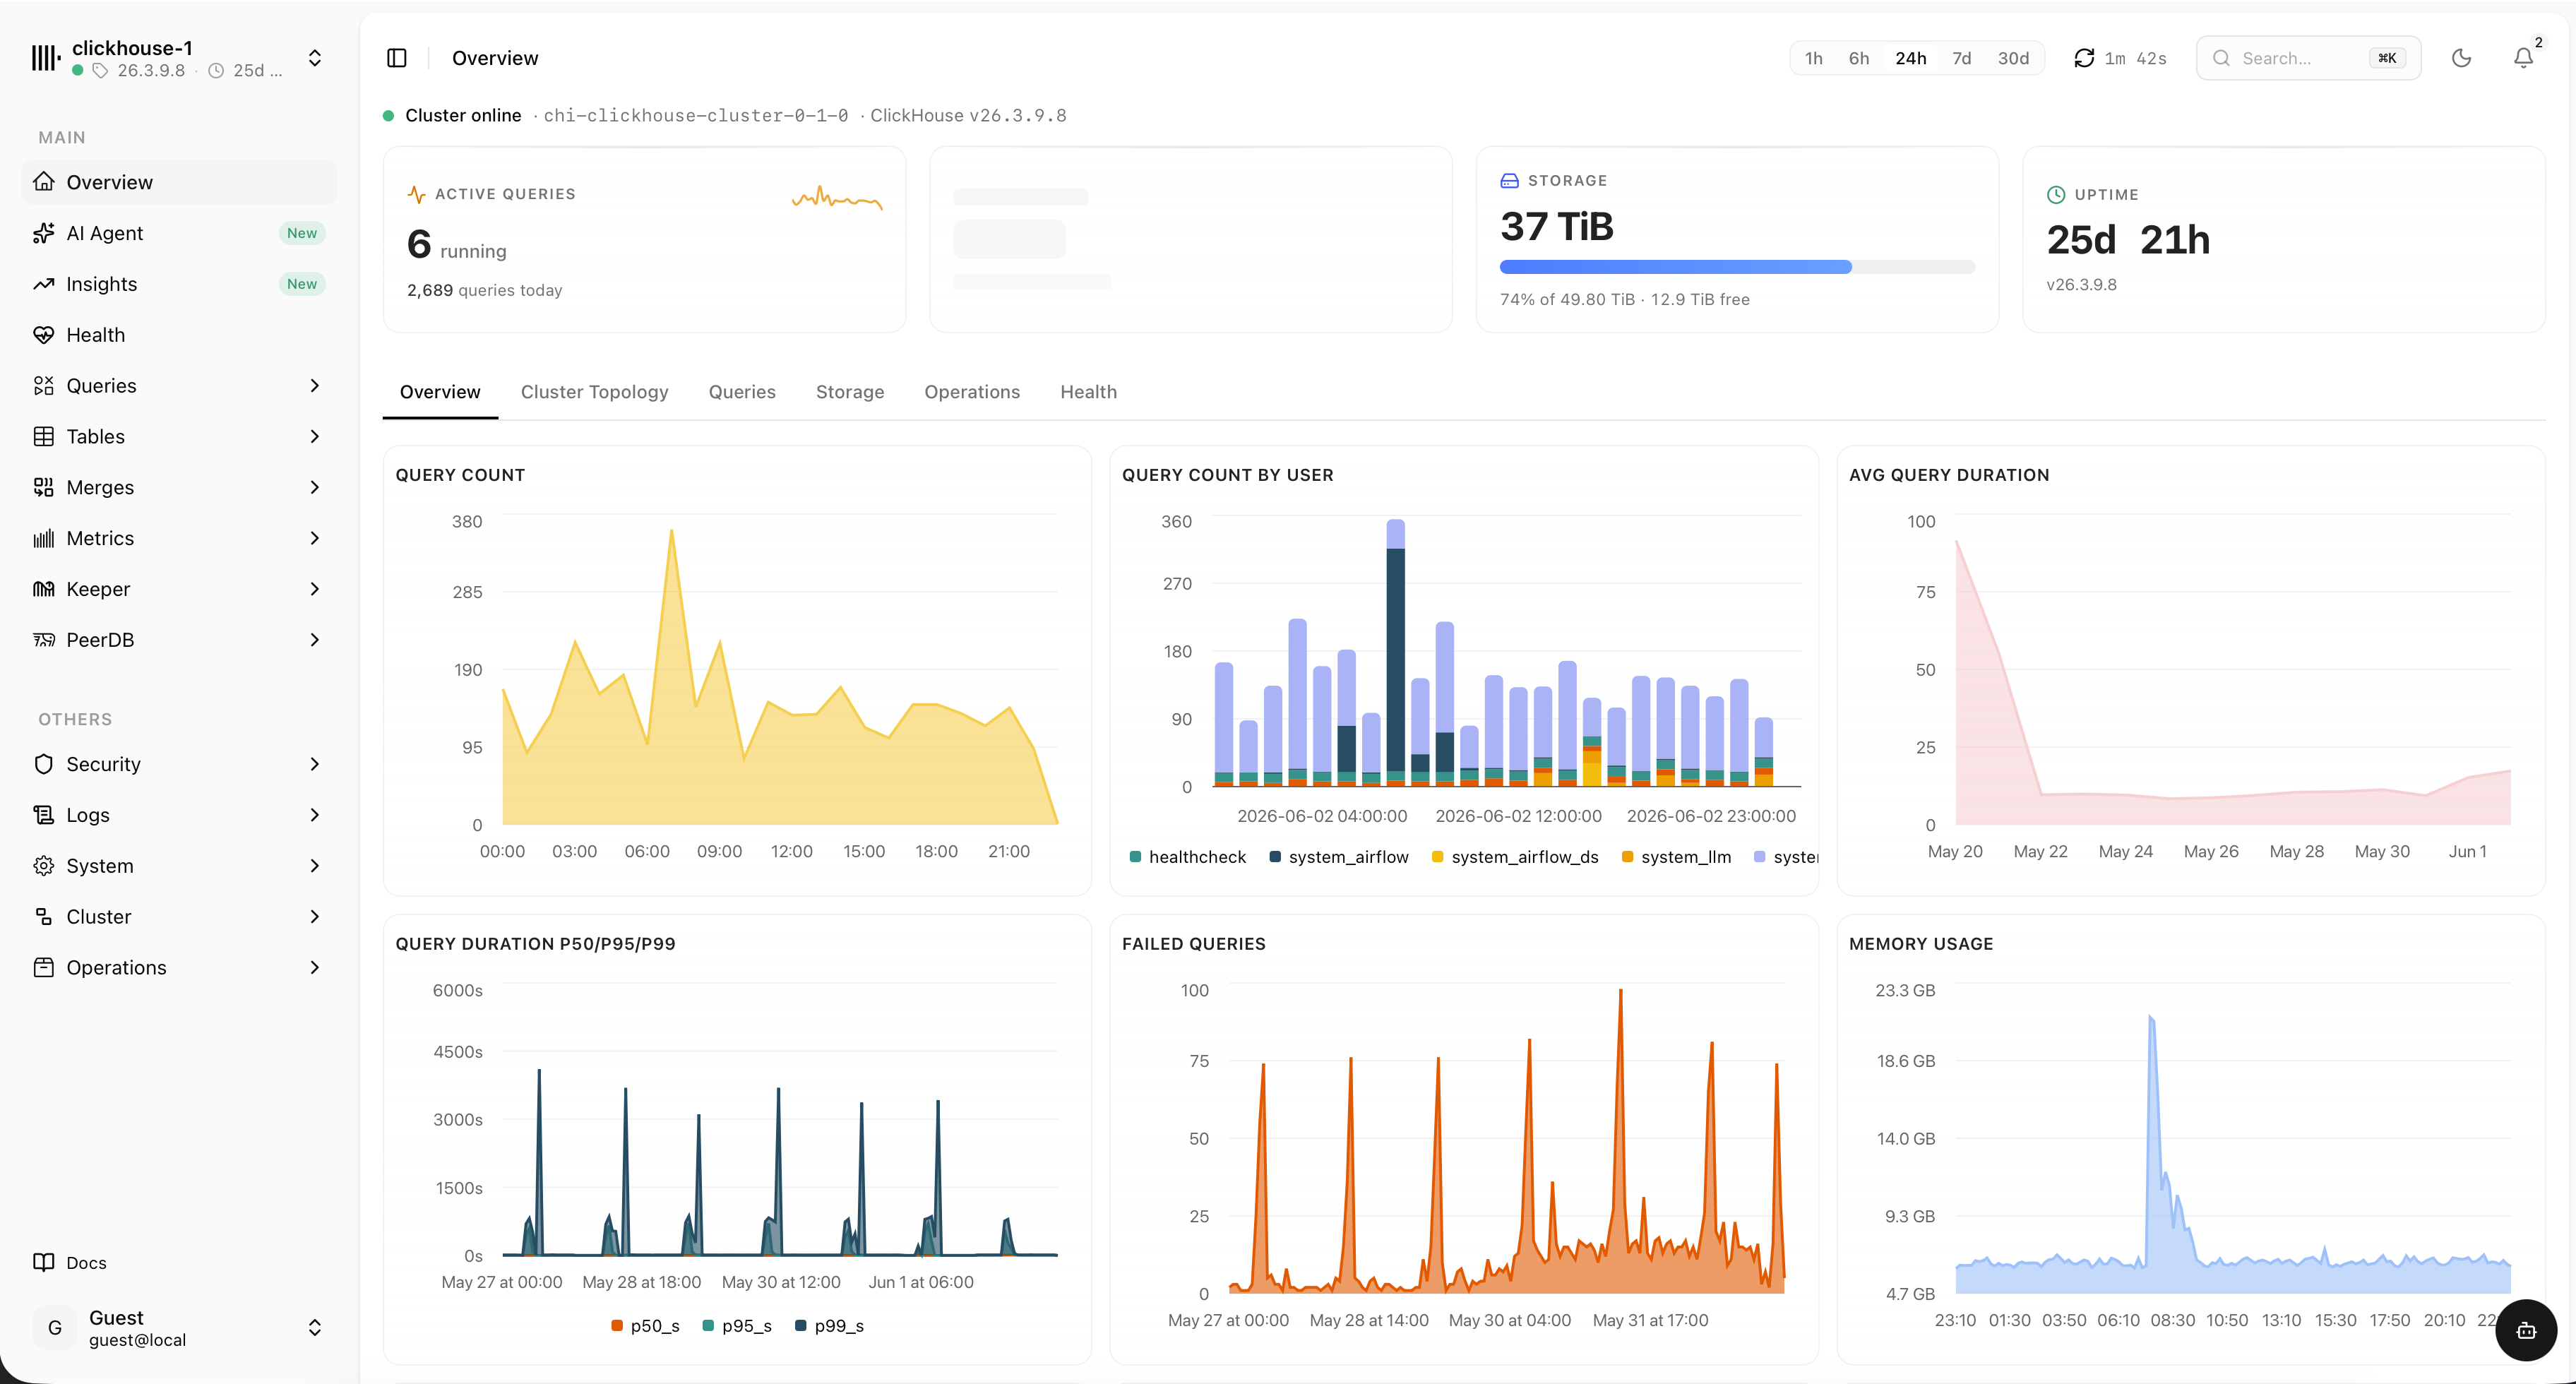Expand the Merges sidebar section
Image resolution: width=2576 pixels, height=1384 pixels.
pyautogui.click(x=315, y=488)
